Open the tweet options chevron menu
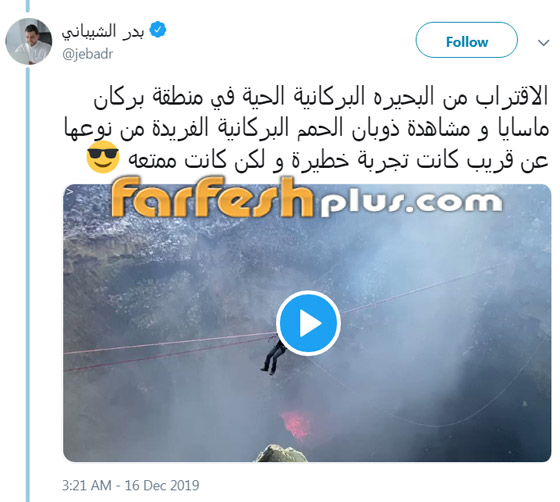This screenshot has width=560, height=502. 544,43
